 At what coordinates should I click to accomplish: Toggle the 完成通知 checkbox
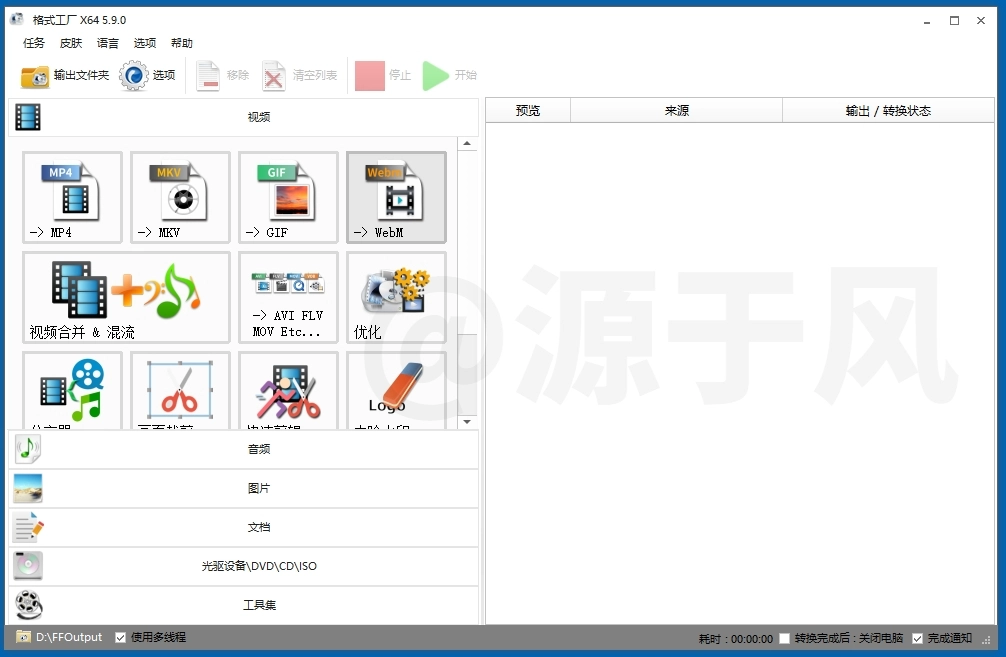click(917, 638)
